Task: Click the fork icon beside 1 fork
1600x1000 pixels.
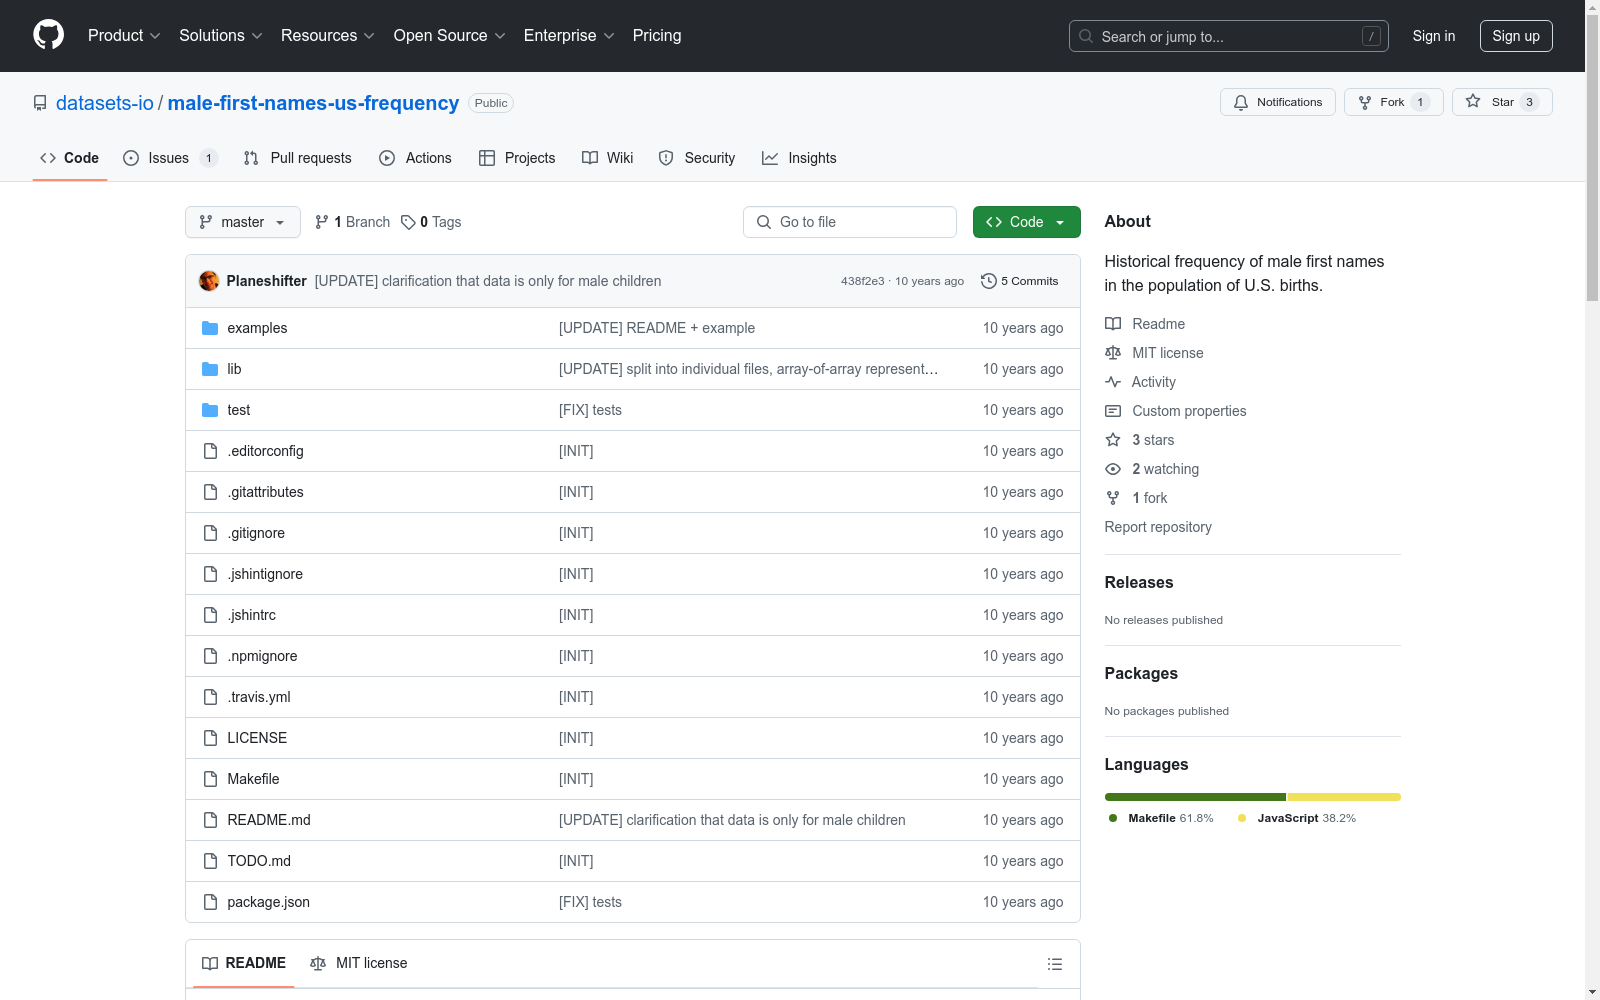Action: coord(1113,498)
